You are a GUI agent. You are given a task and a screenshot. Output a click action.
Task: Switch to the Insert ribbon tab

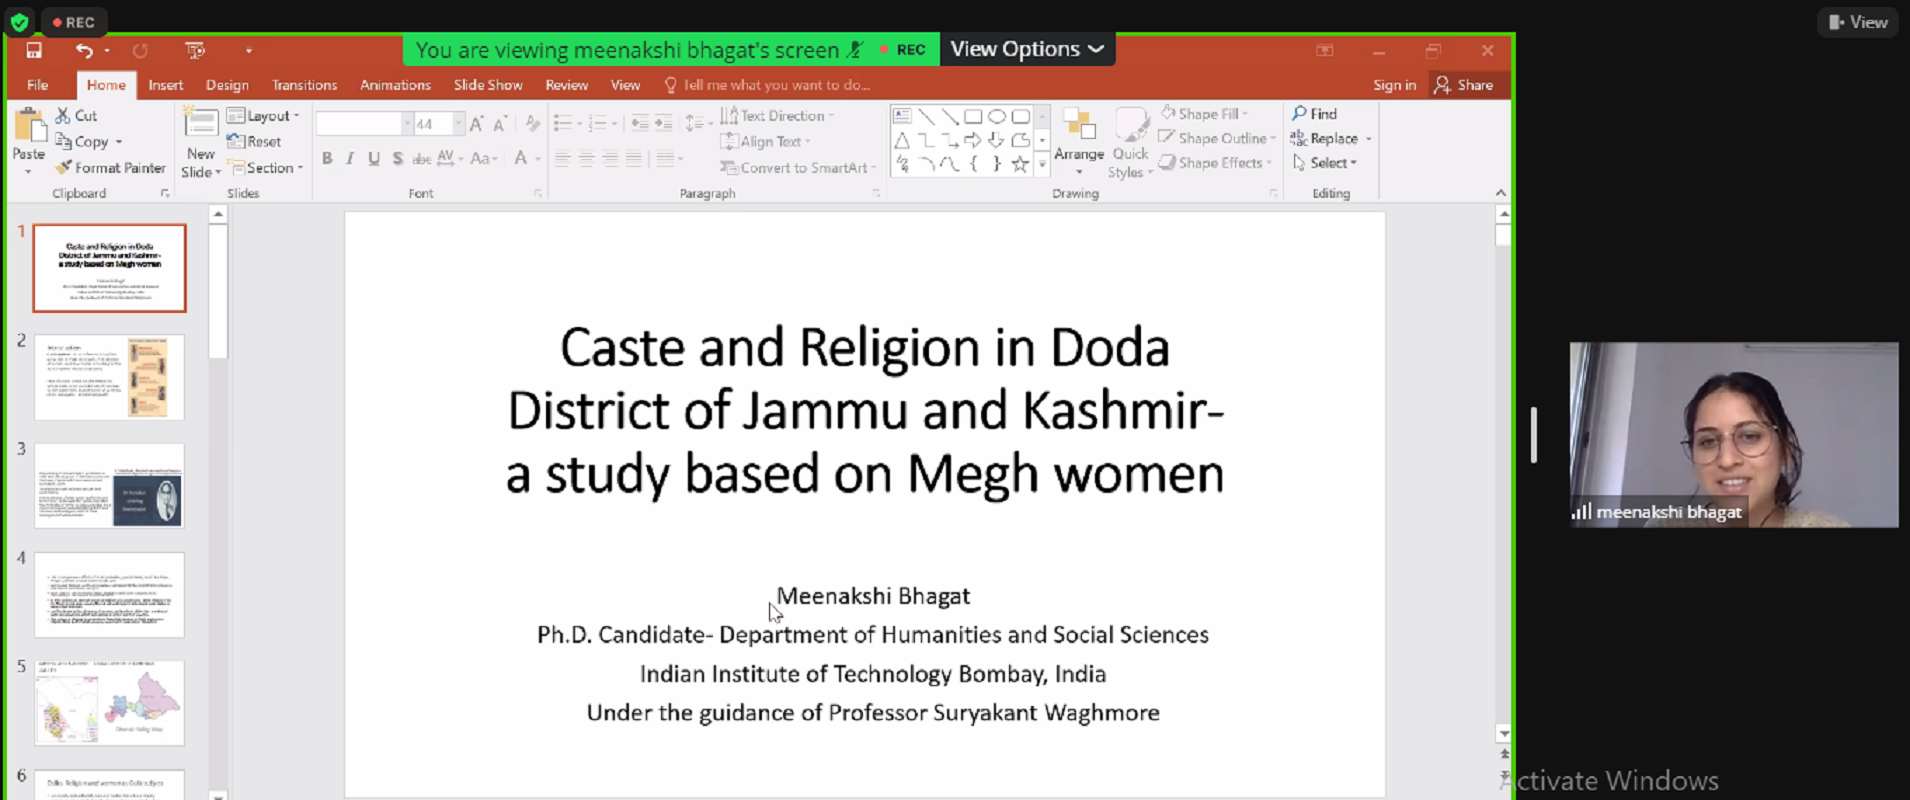[165, 85]
